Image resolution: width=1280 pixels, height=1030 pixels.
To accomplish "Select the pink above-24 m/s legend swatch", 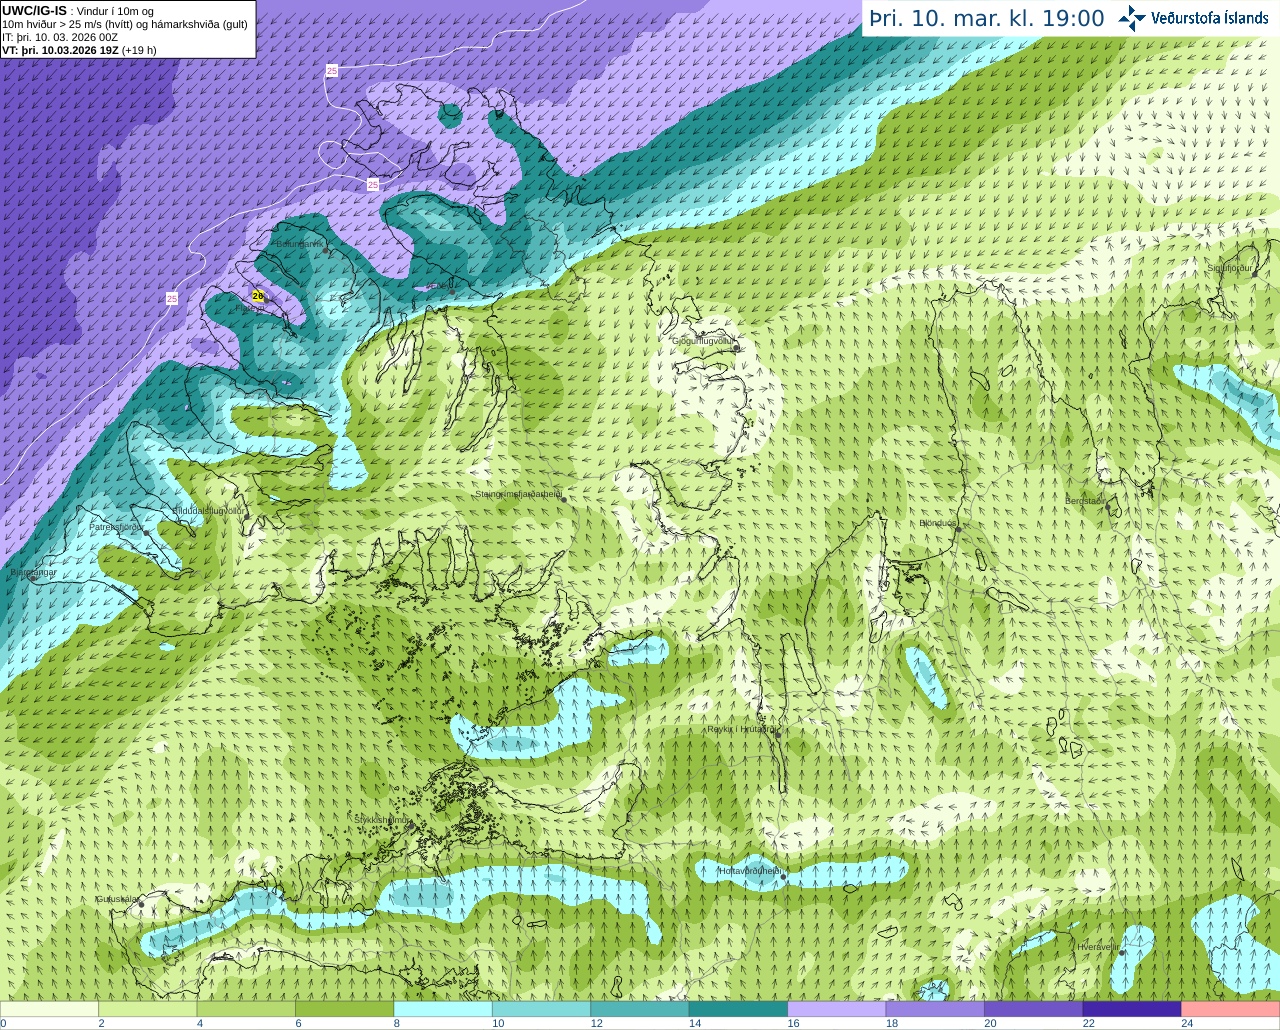I will pyautogui.click(x=1231, y=1009).
